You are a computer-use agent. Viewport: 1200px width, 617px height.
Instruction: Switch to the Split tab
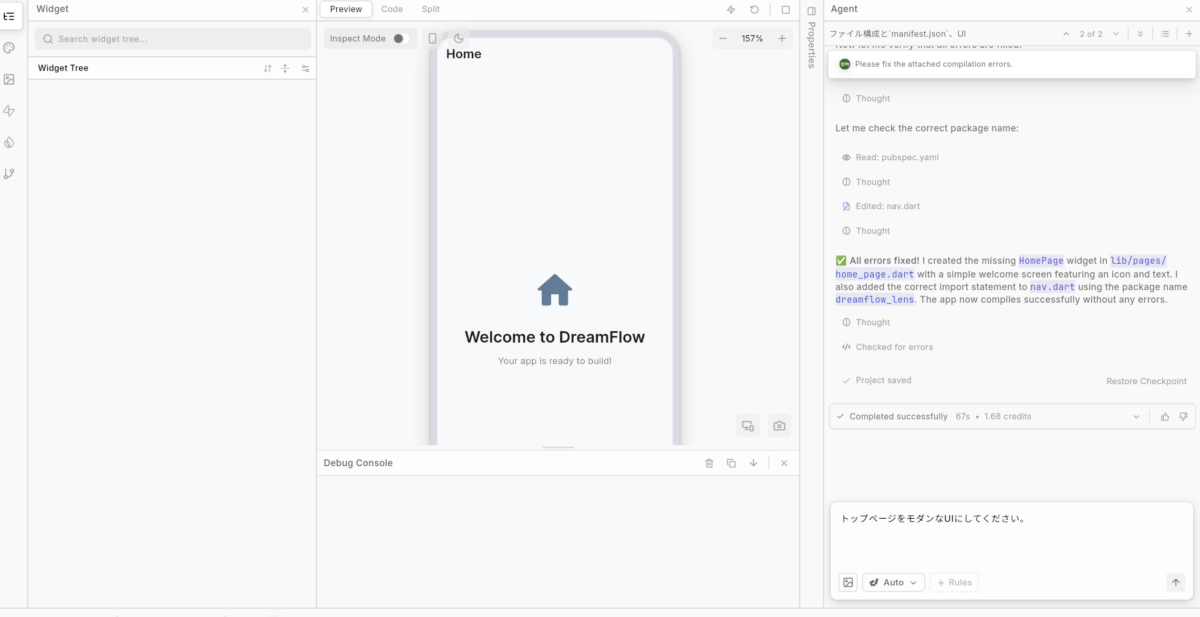(430, 9)
